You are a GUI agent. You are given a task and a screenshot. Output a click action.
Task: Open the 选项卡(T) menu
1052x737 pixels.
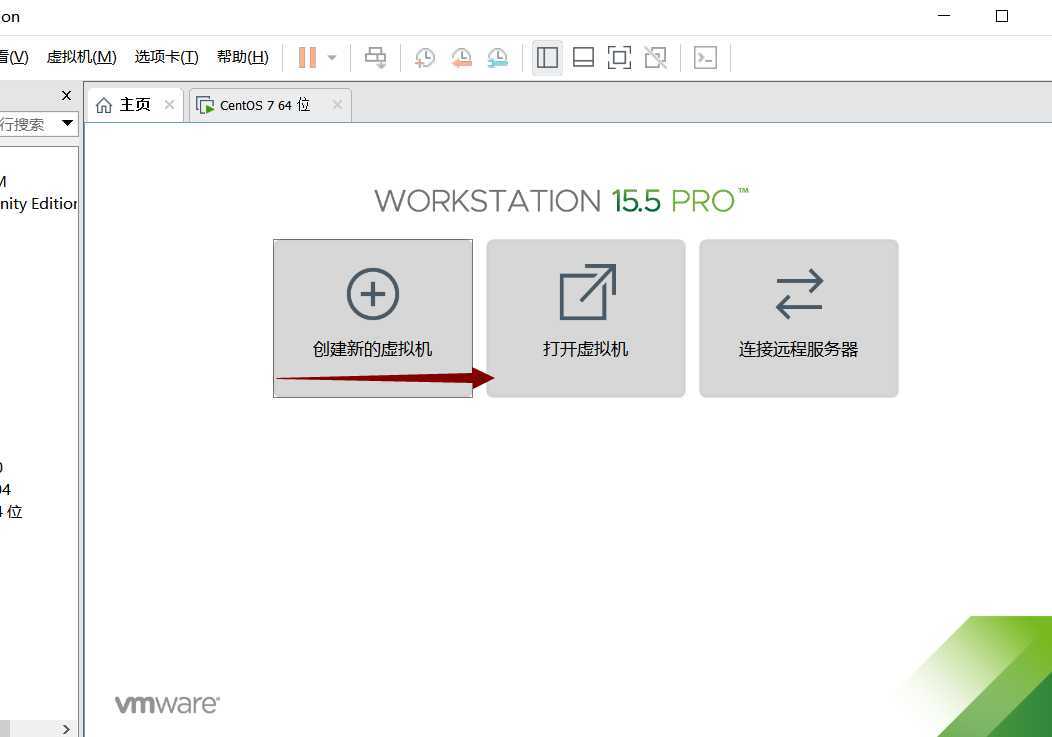click(x=166, y=57)
